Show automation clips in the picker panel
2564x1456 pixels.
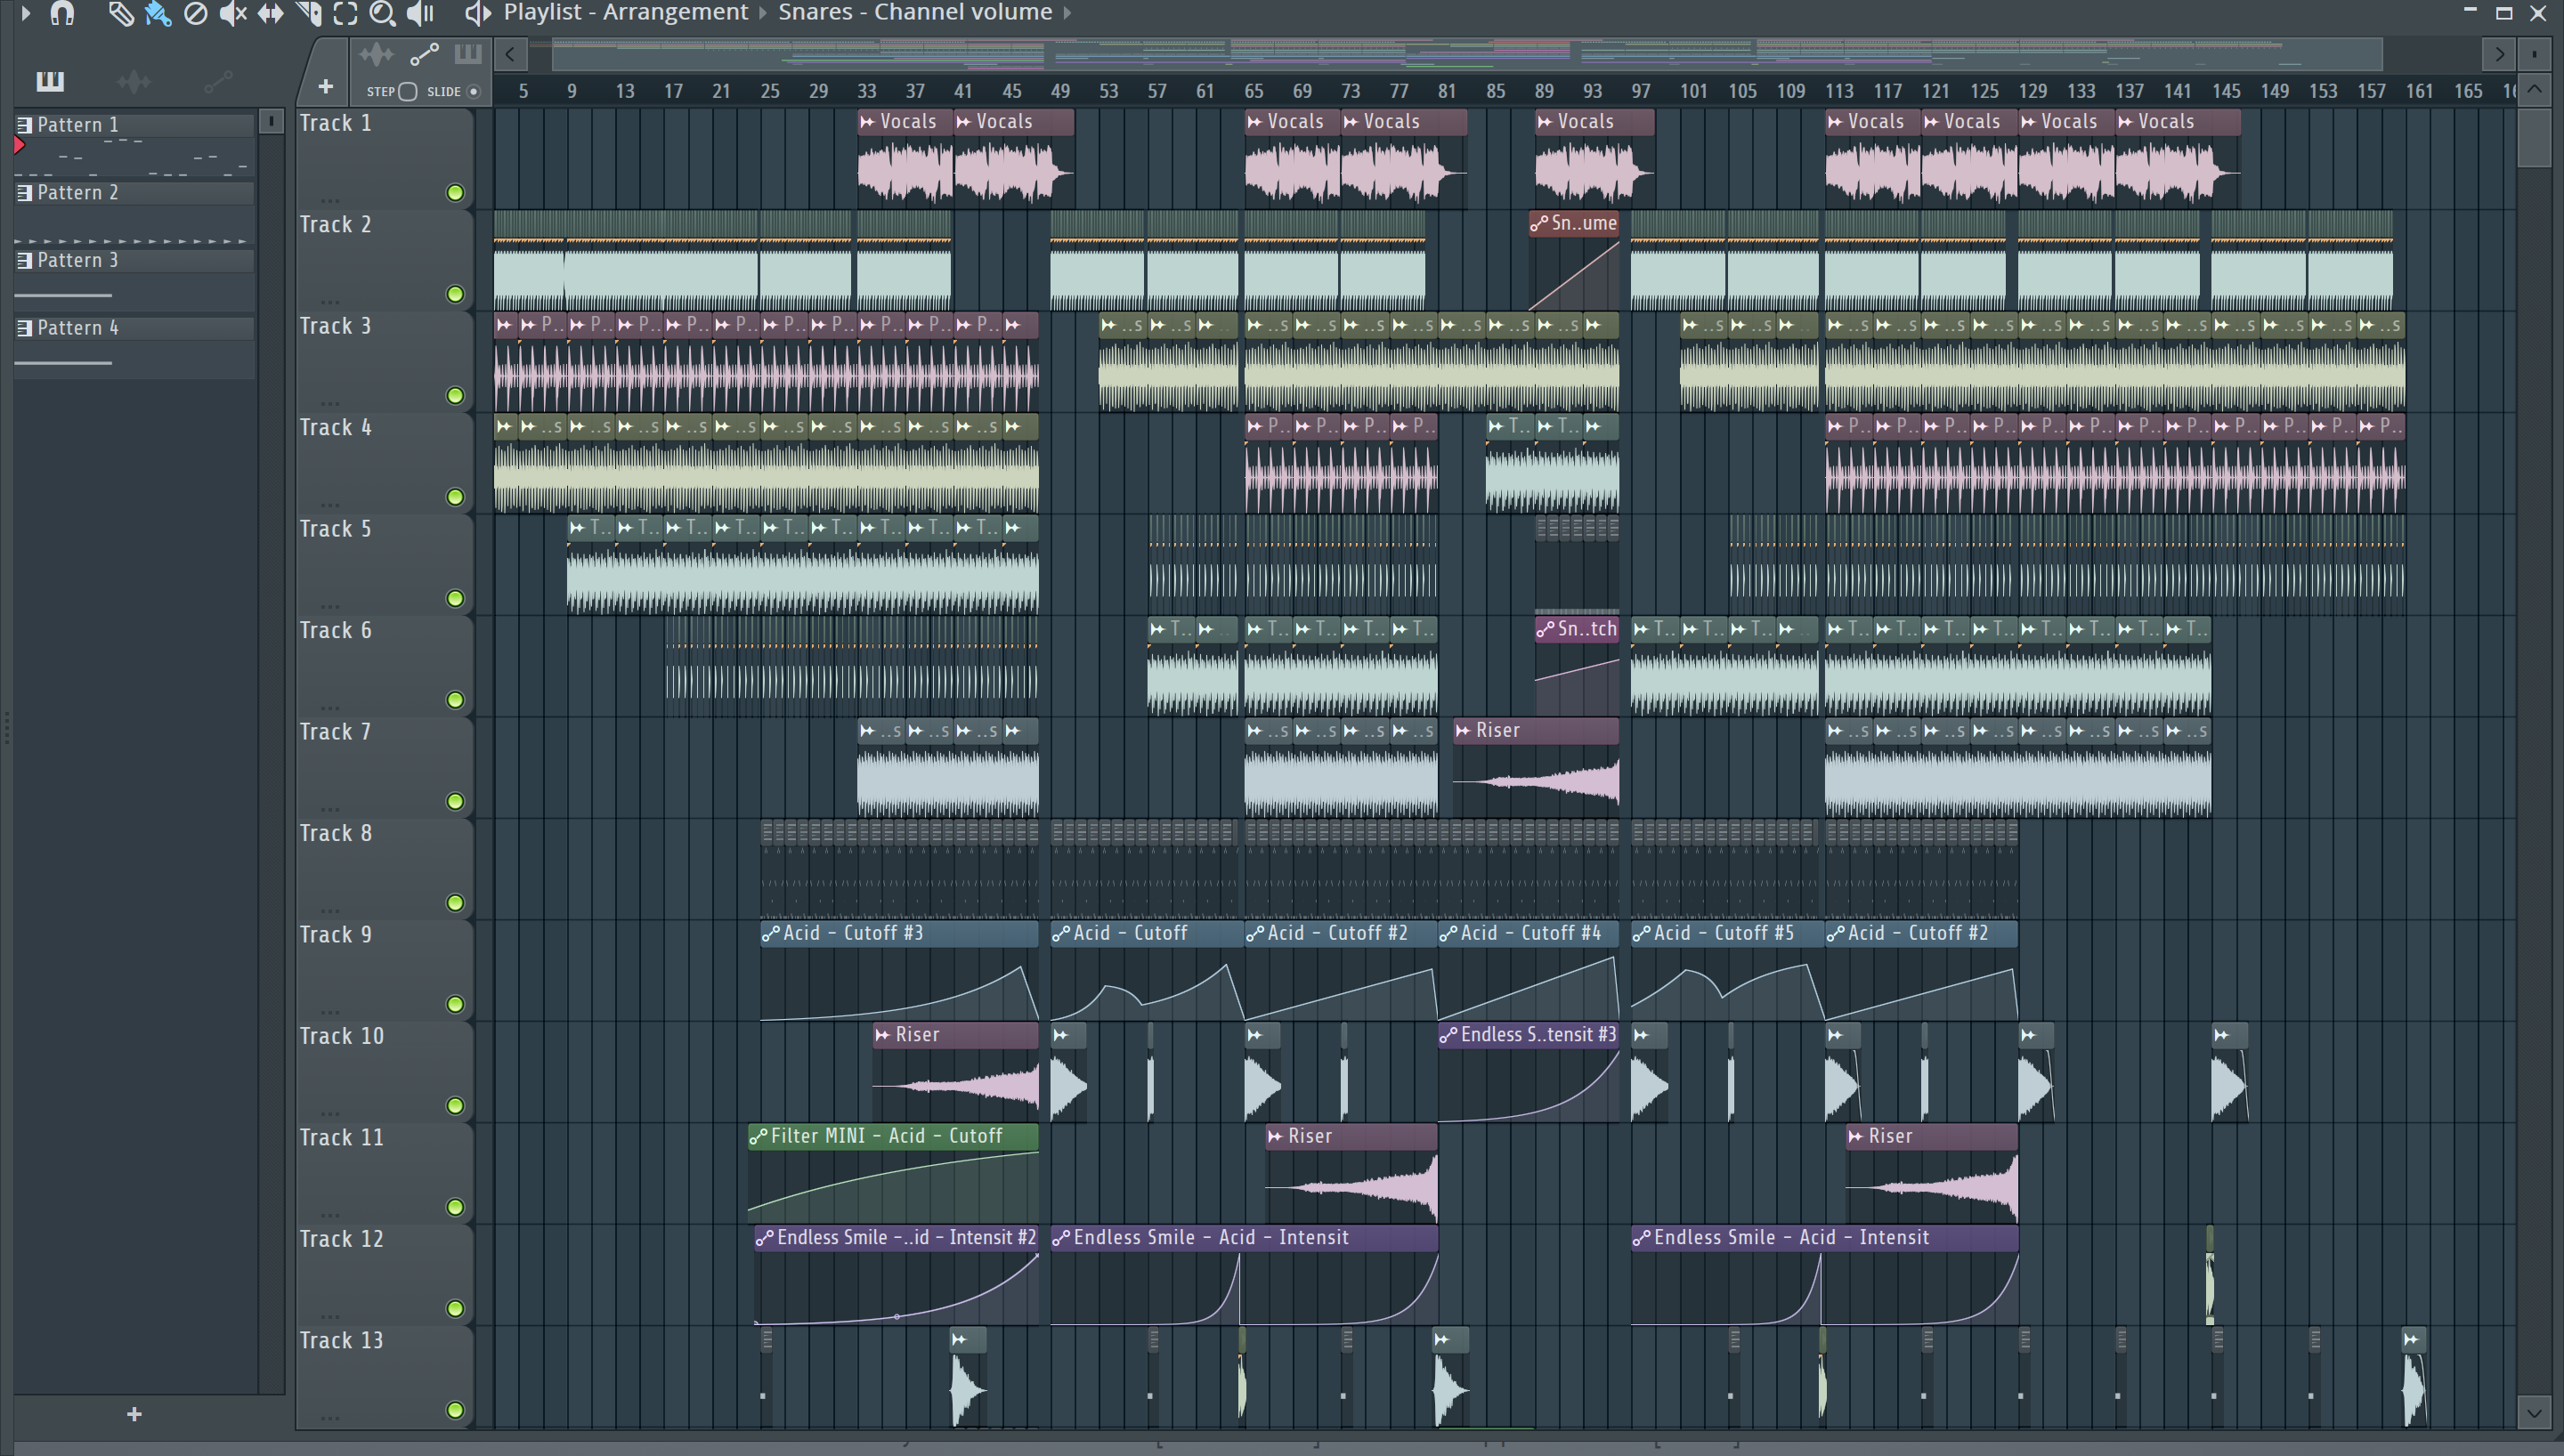coord(218,81)
